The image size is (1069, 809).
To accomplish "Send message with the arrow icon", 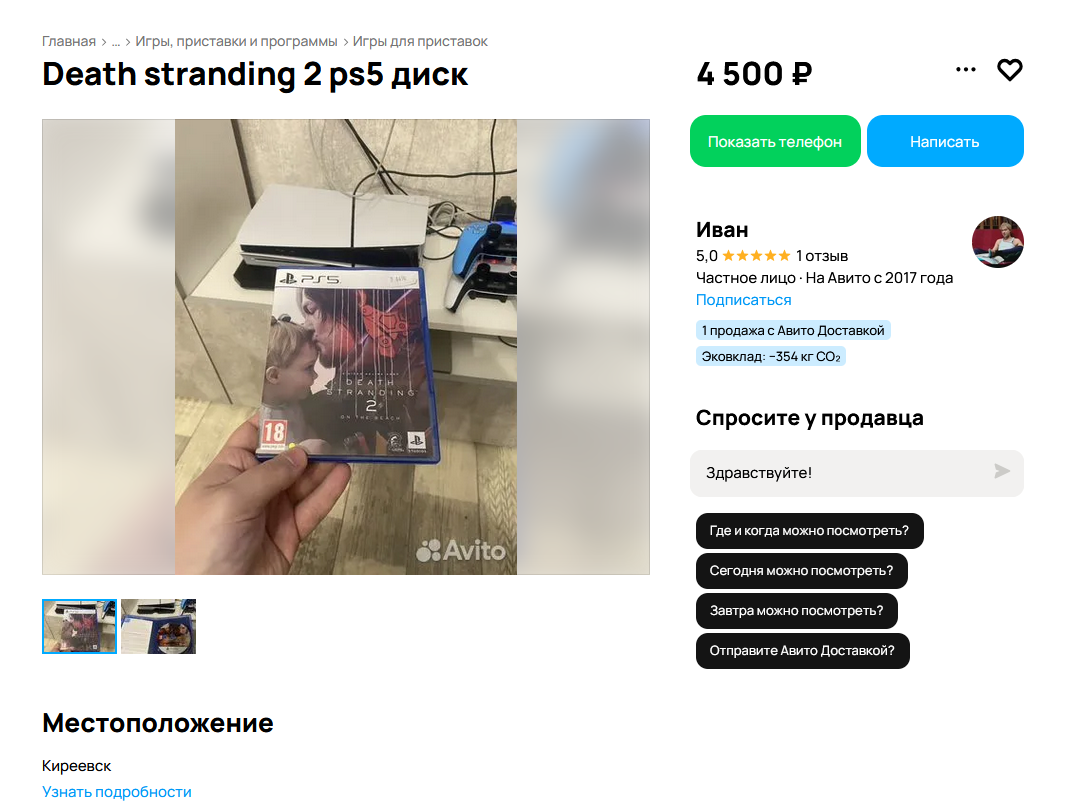I will tap(1002, 472).
